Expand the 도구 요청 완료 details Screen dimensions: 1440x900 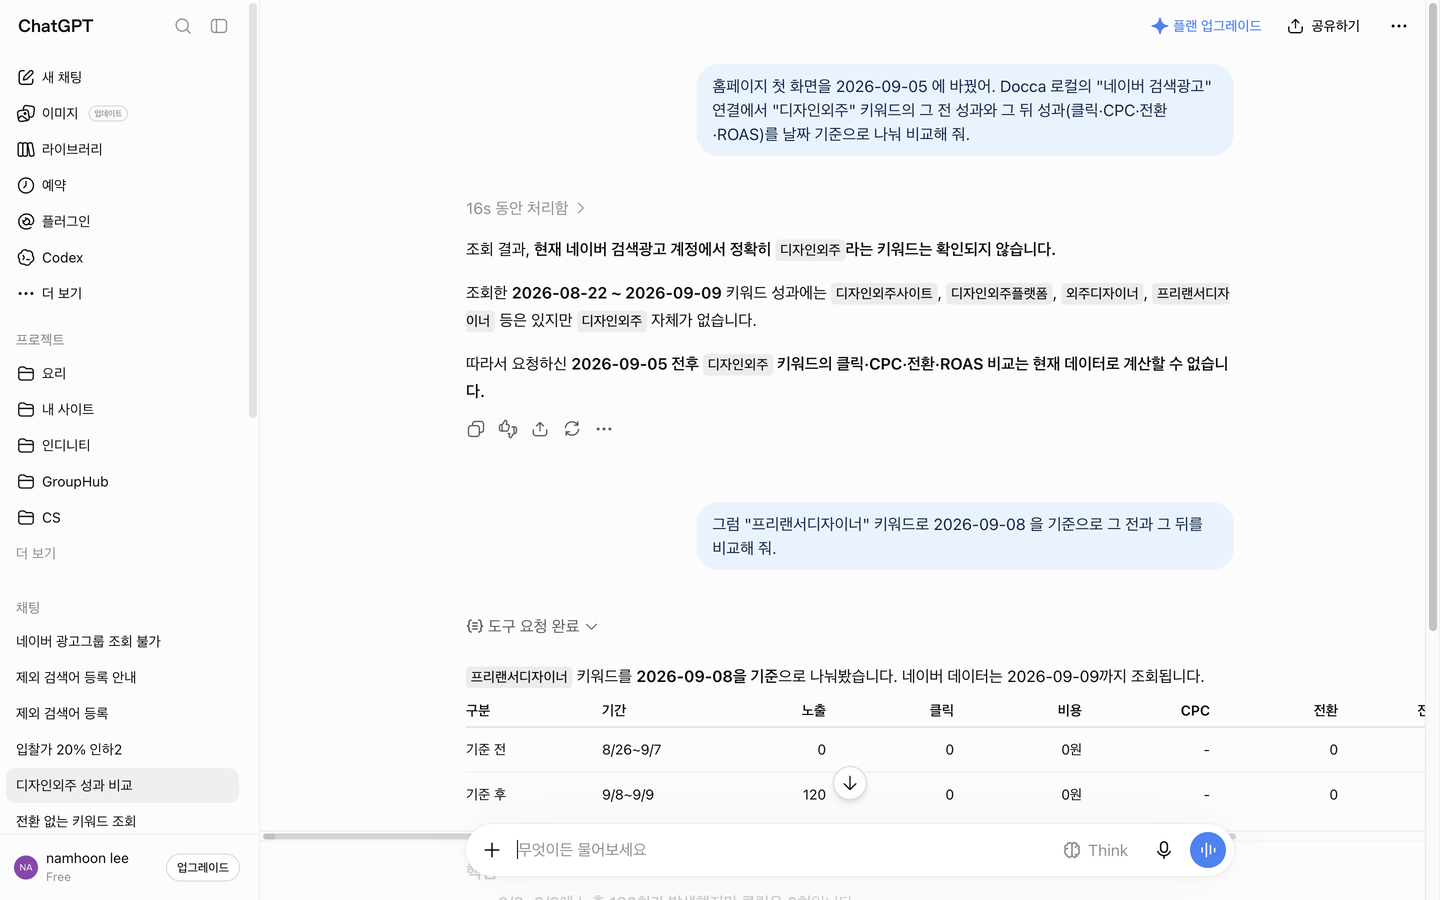pyautogui.click(x=532, y=626)
